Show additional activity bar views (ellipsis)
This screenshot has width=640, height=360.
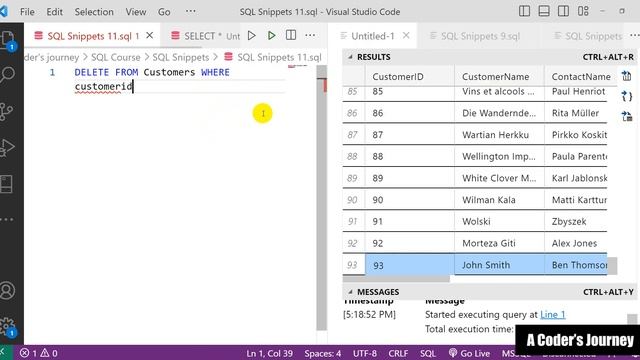7,220
